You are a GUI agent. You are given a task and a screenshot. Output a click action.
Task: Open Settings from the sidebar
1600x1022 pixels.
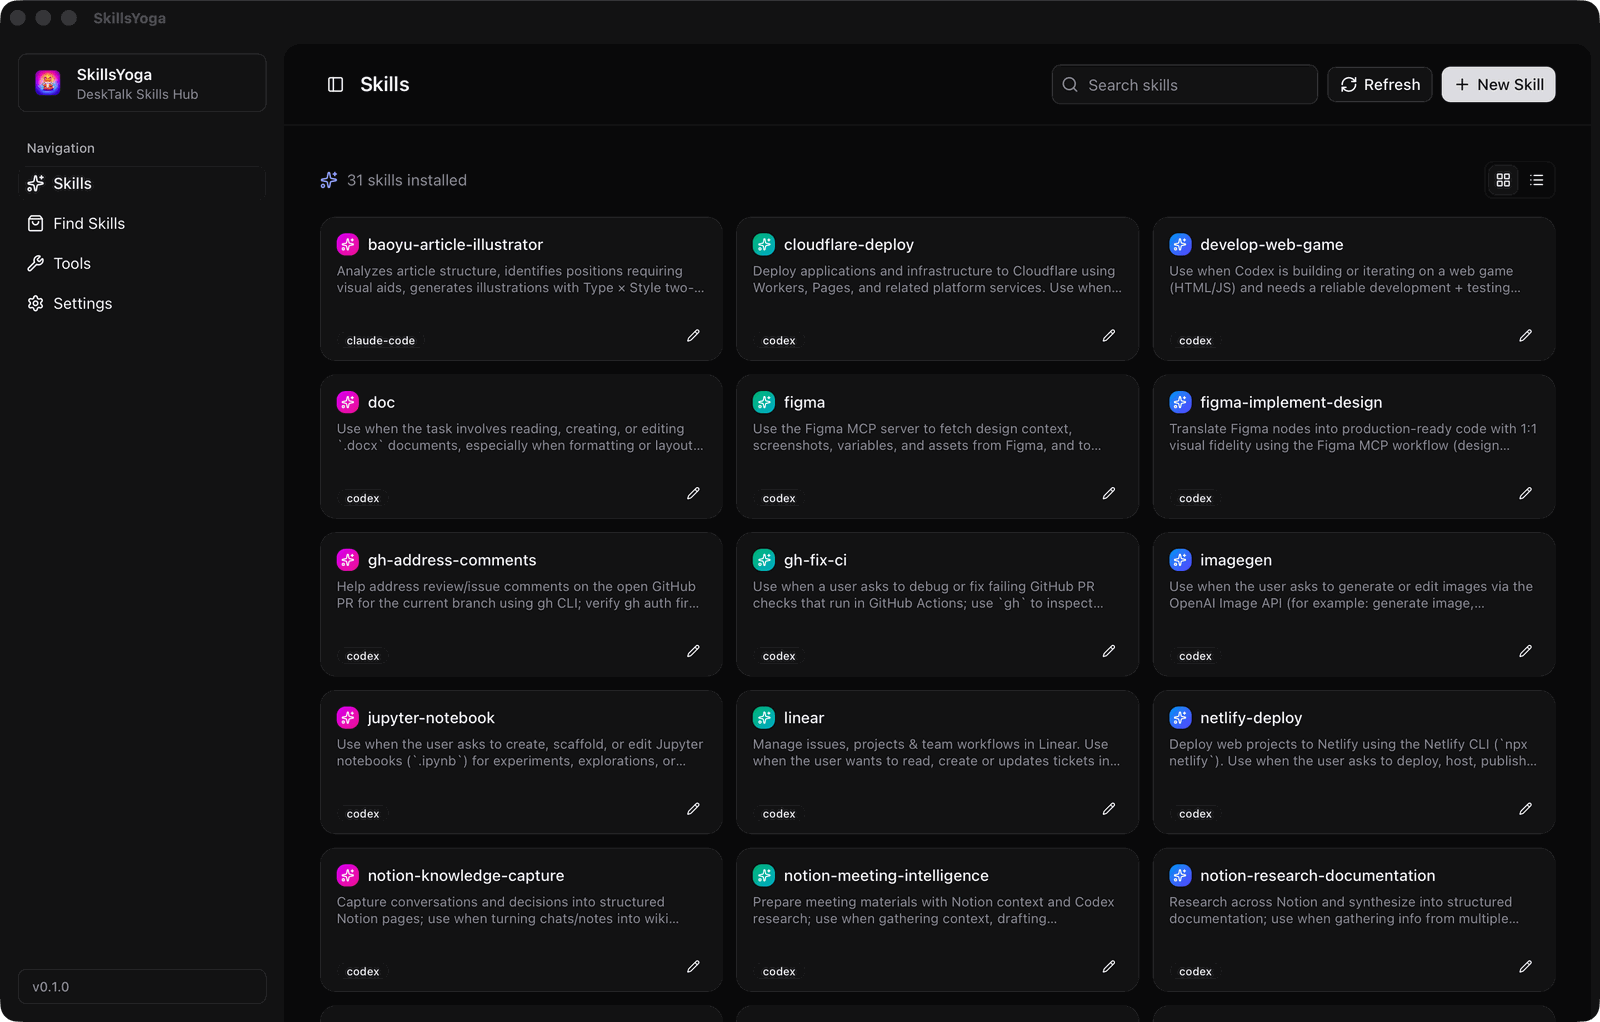coord(82,304)
